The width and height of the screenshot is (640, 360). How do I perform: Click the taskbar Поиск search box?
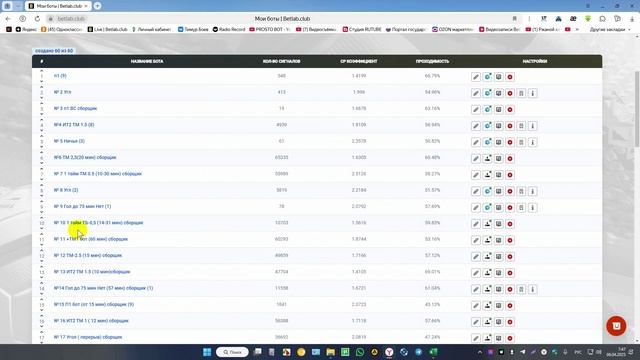point(232,352)
